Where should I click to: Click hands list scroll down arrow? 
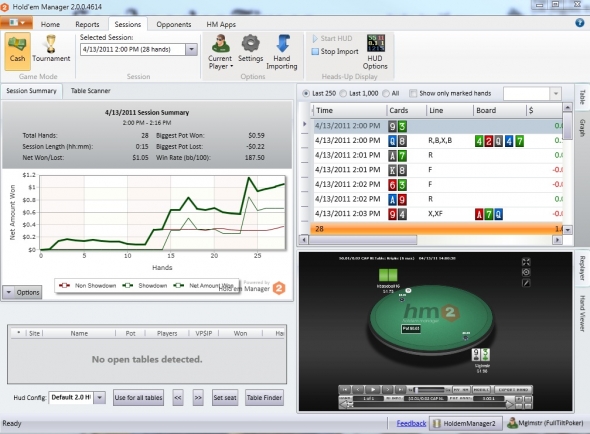click(x=568, y=229)
